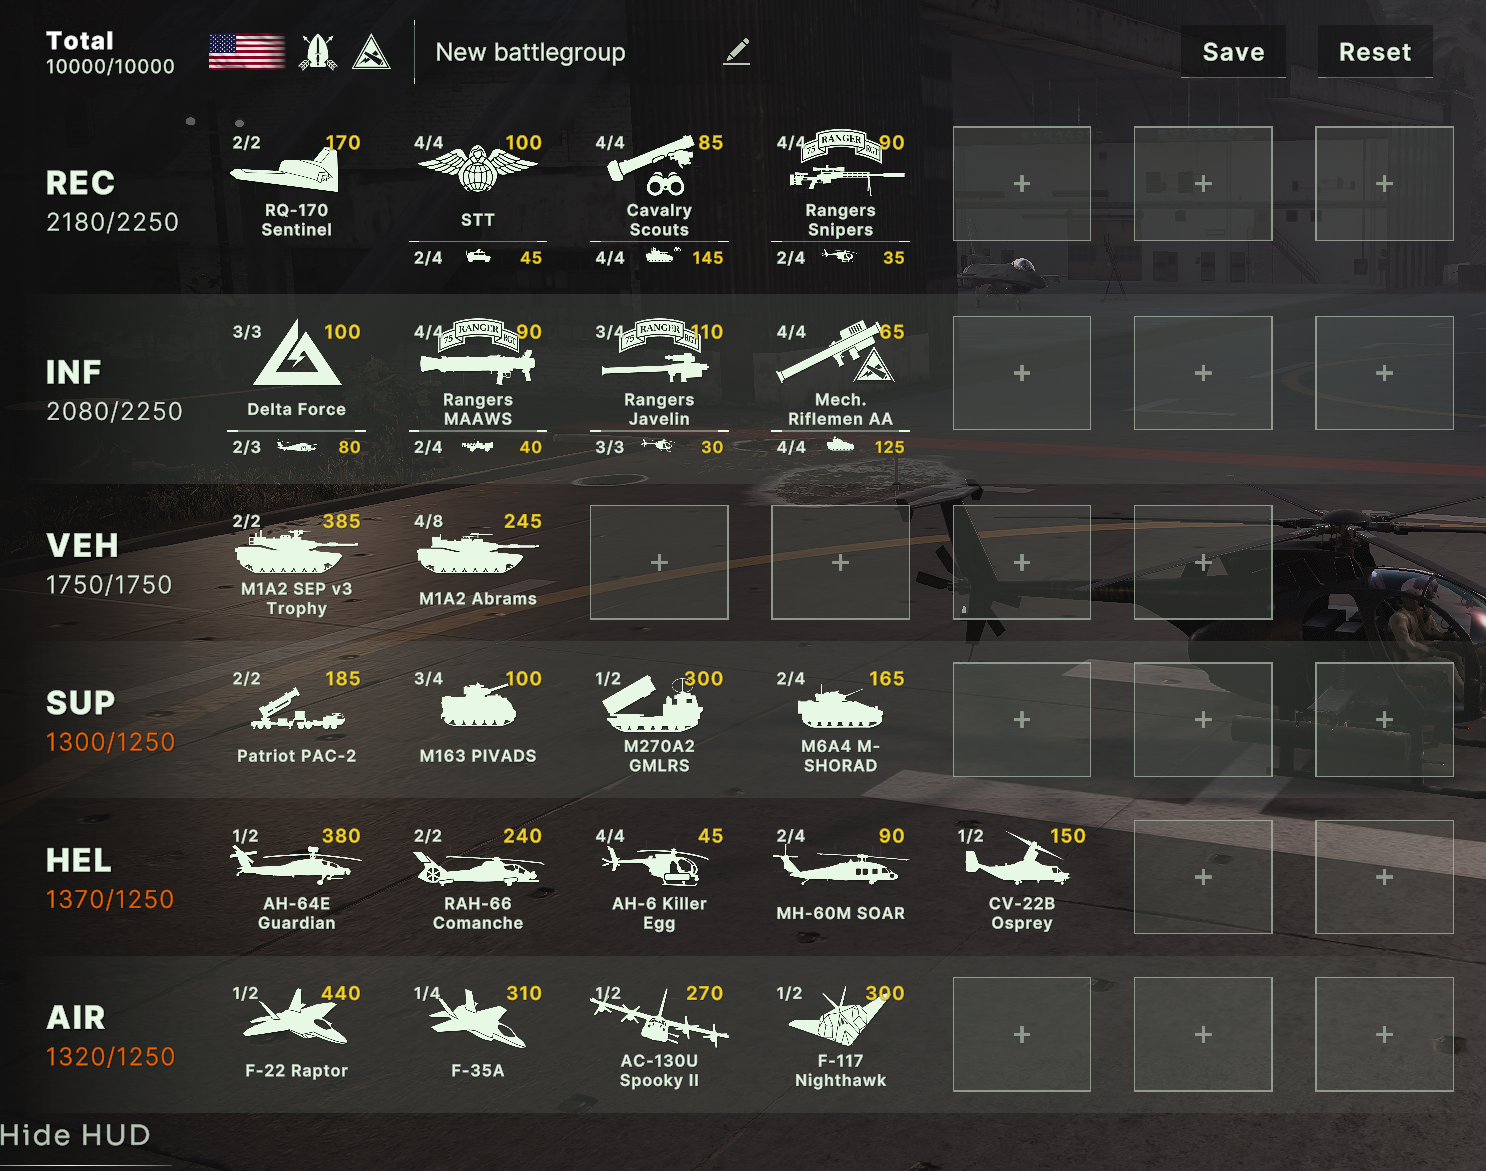Screen dimensions: 1486x1171
Task: Add unit in first empty SUP slot
Action: pos(1022,720)
